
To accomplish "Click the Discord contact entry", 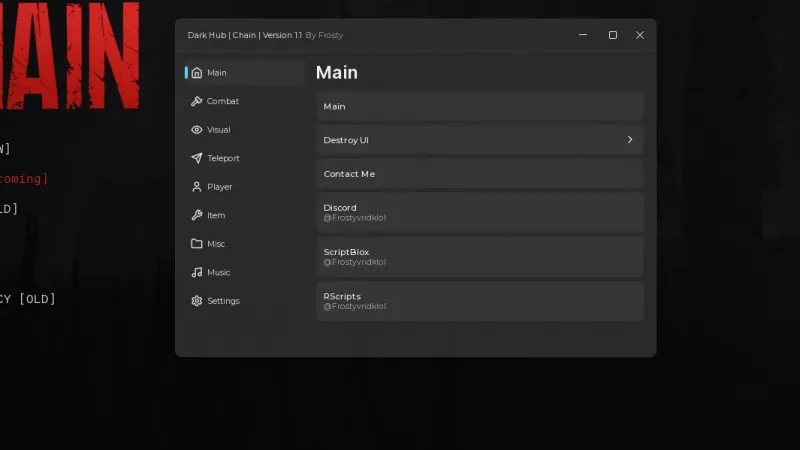I will 480,212.
